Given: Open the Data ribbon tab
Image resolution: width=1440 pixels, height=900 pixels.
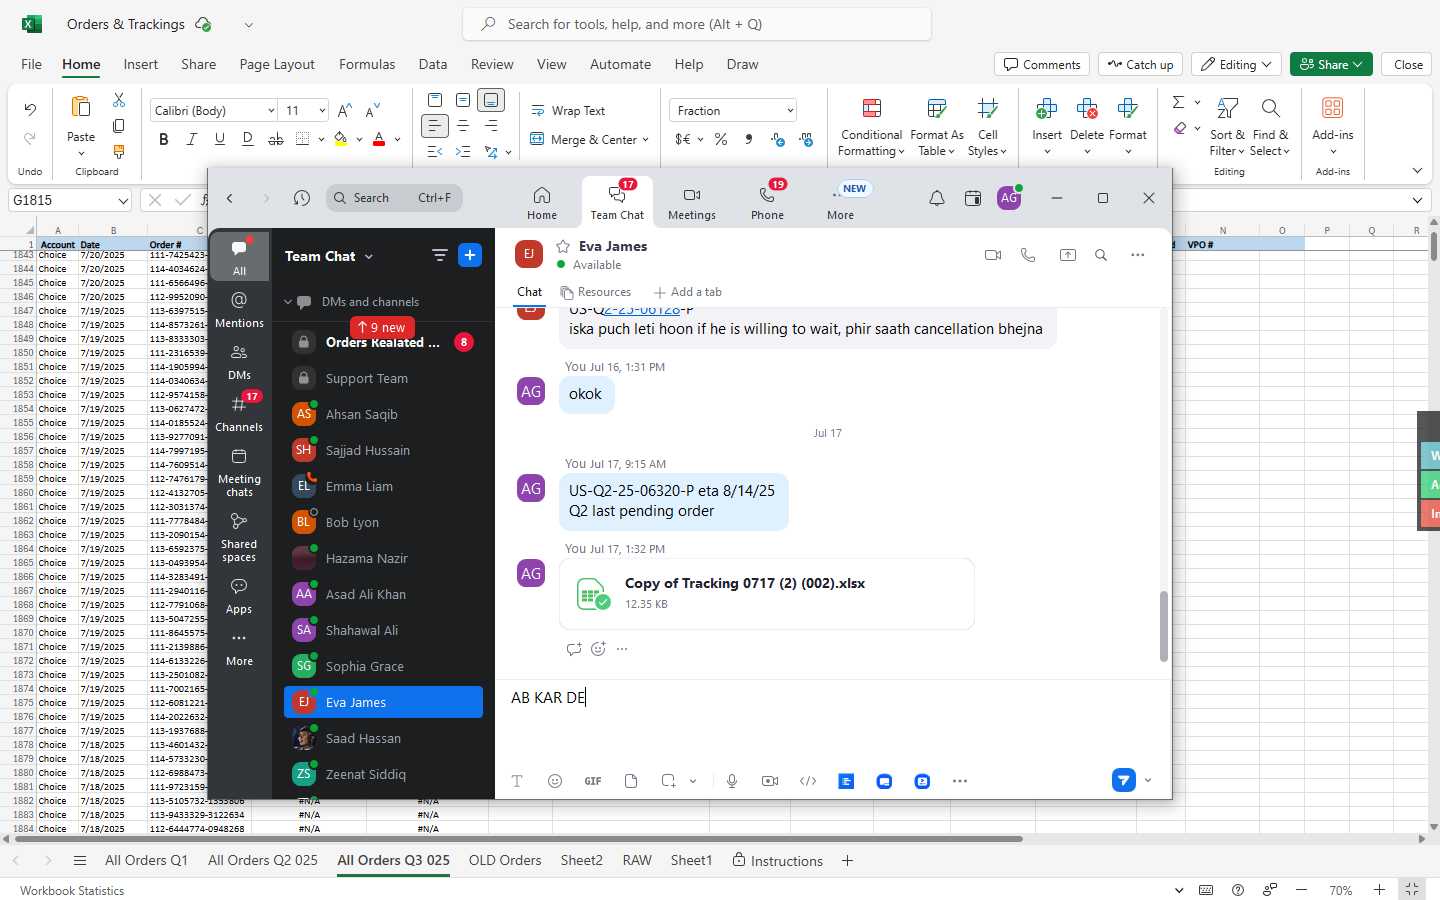Looking at the screenshot, I should pos(433,64).
